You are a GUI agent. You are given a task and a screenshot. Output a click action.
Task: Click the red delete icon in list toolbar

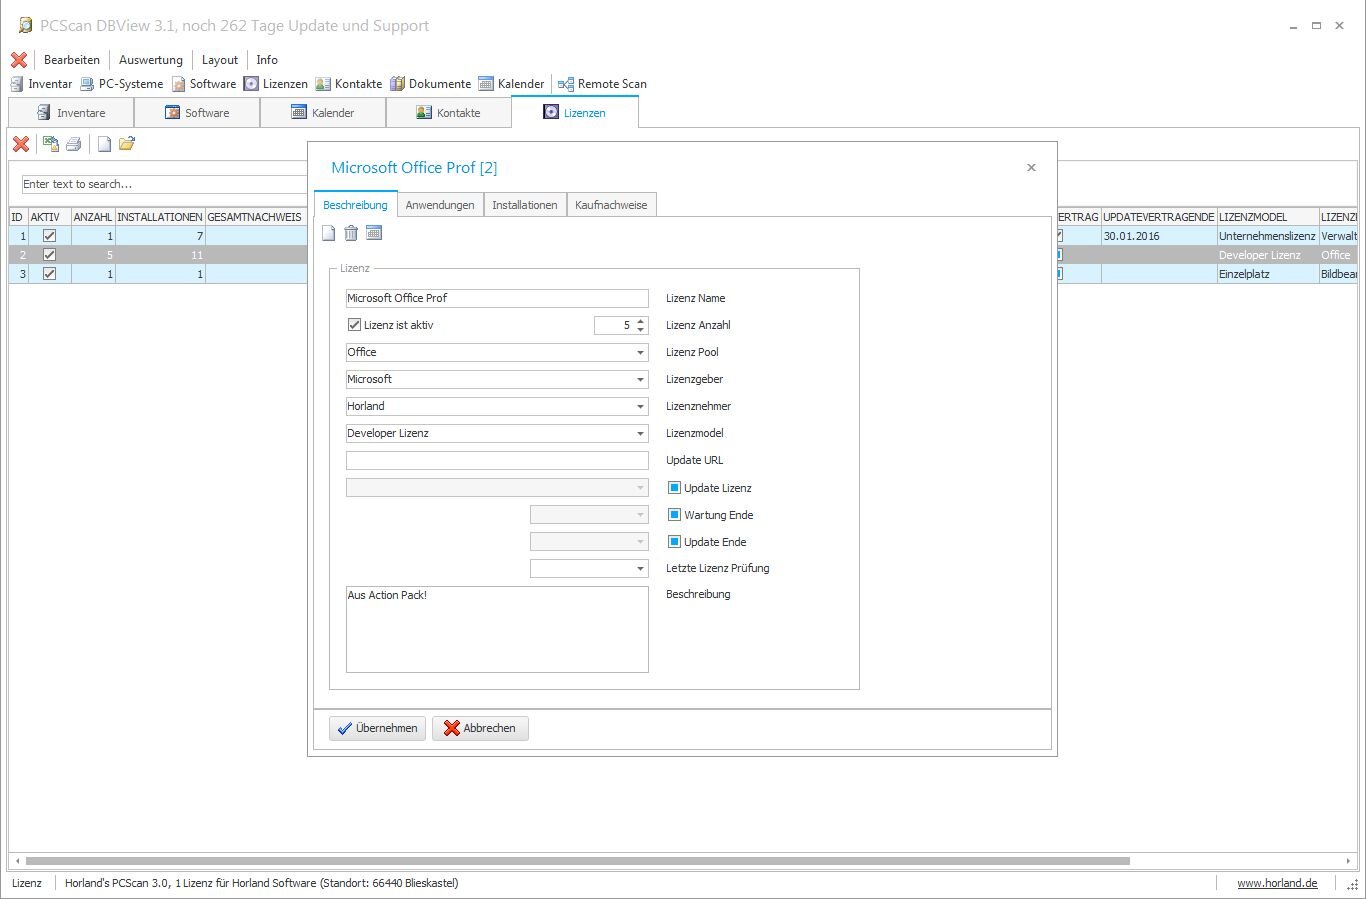pyautogui.click(x=21, y=144)
